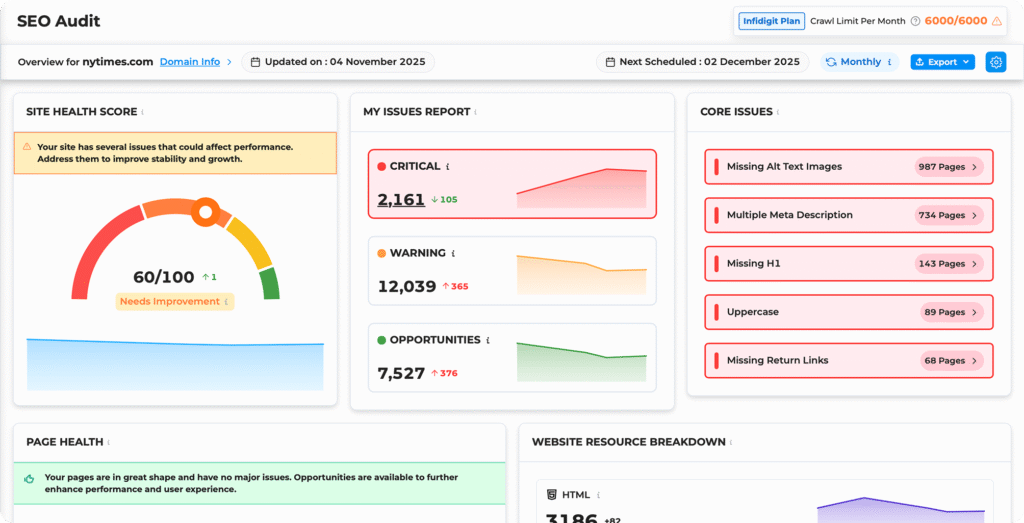Click info icon next to Core Issues
Image resolution: width=1024 pixels, height=523 pixels.
coord(777,112)
